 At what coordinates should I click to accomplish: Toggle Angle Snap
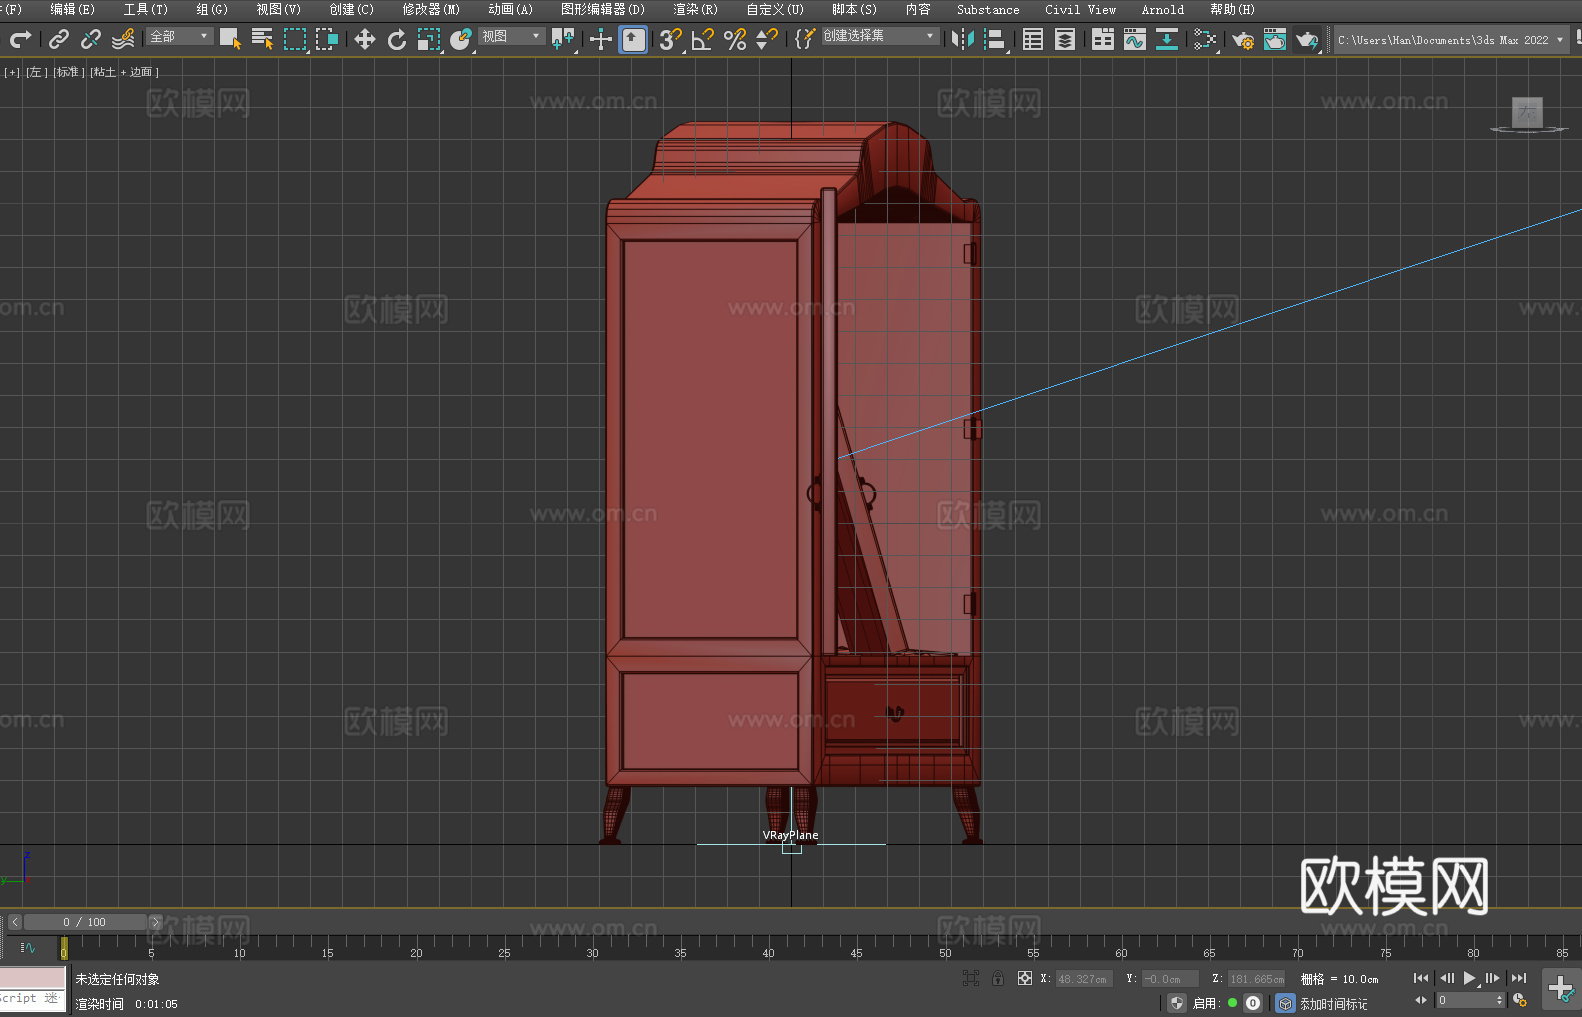click(703, 39)
